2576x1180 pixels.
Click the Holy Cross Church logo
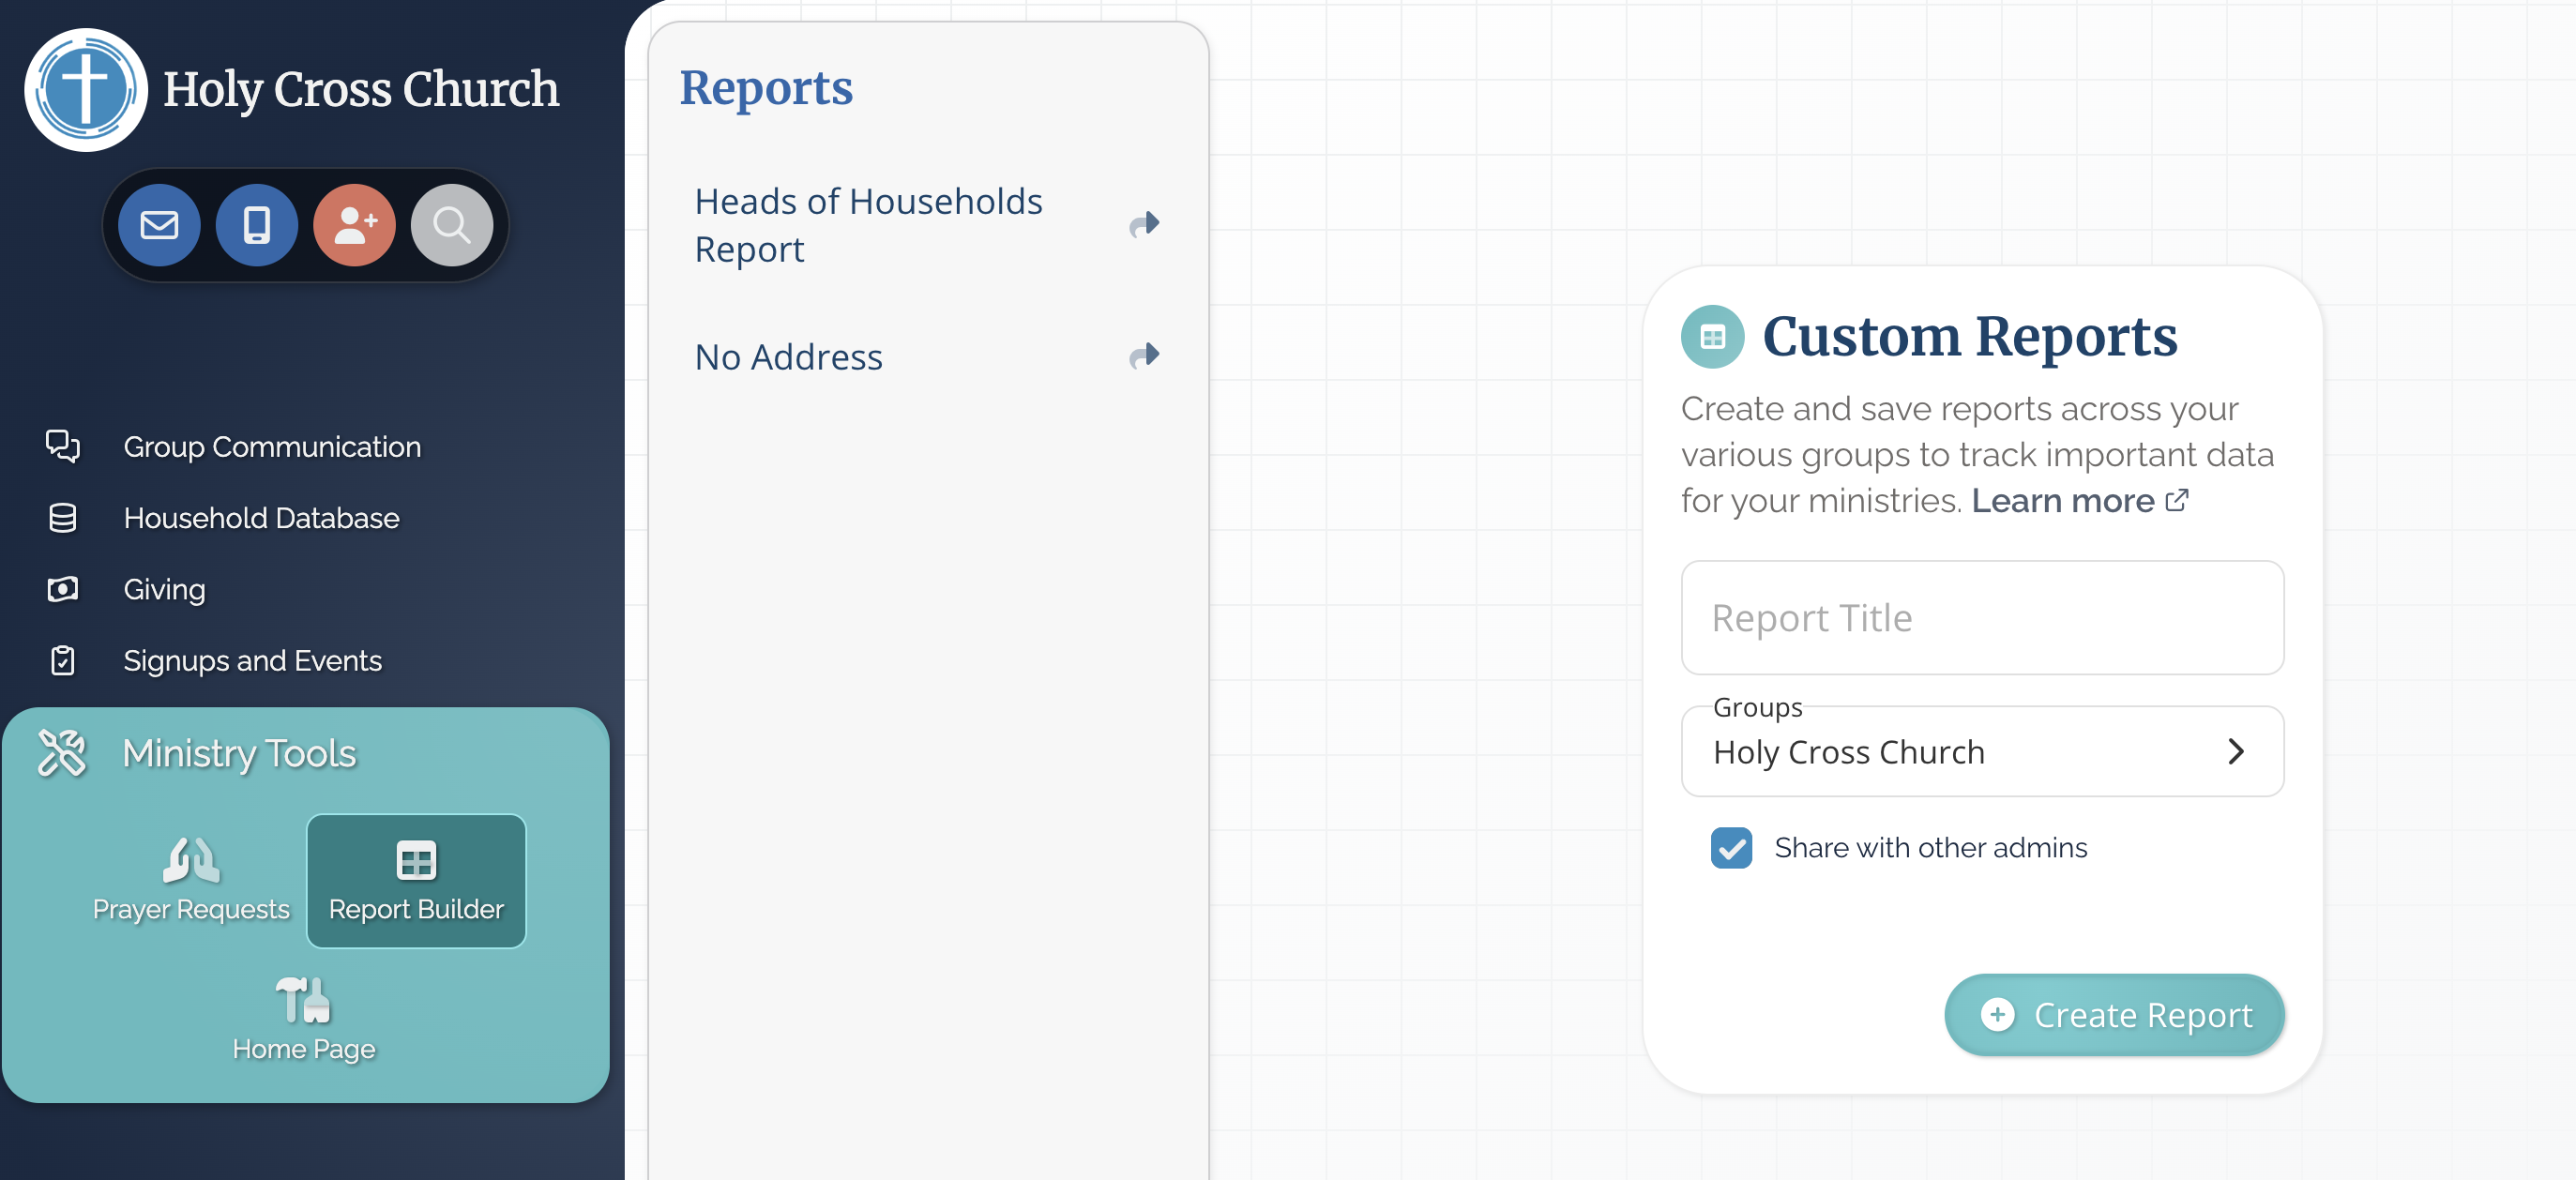(86, 90)
